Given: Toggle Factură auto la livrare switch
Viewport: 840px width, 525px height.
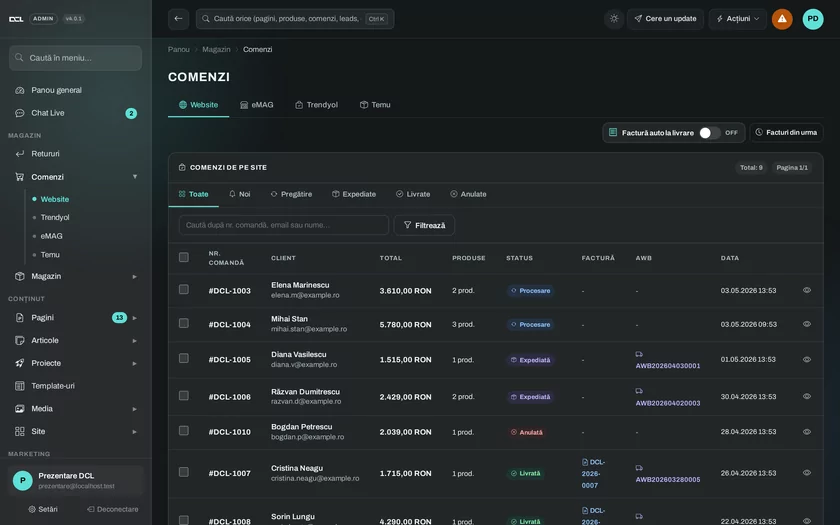Looking at the screenshot, I should pos(710,133).
